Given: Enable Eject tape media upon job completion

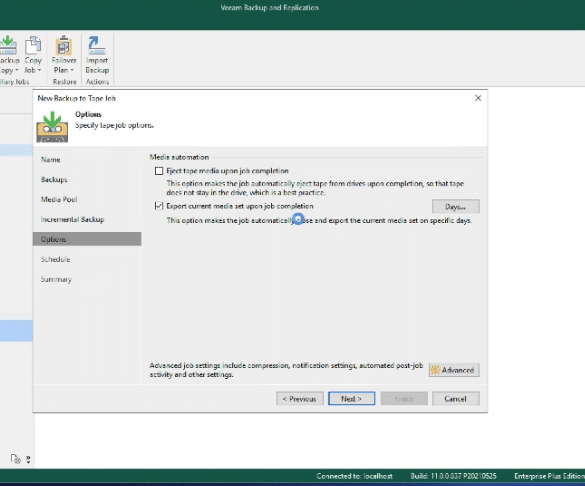Looking at the screenshot, I should (159, 171).
